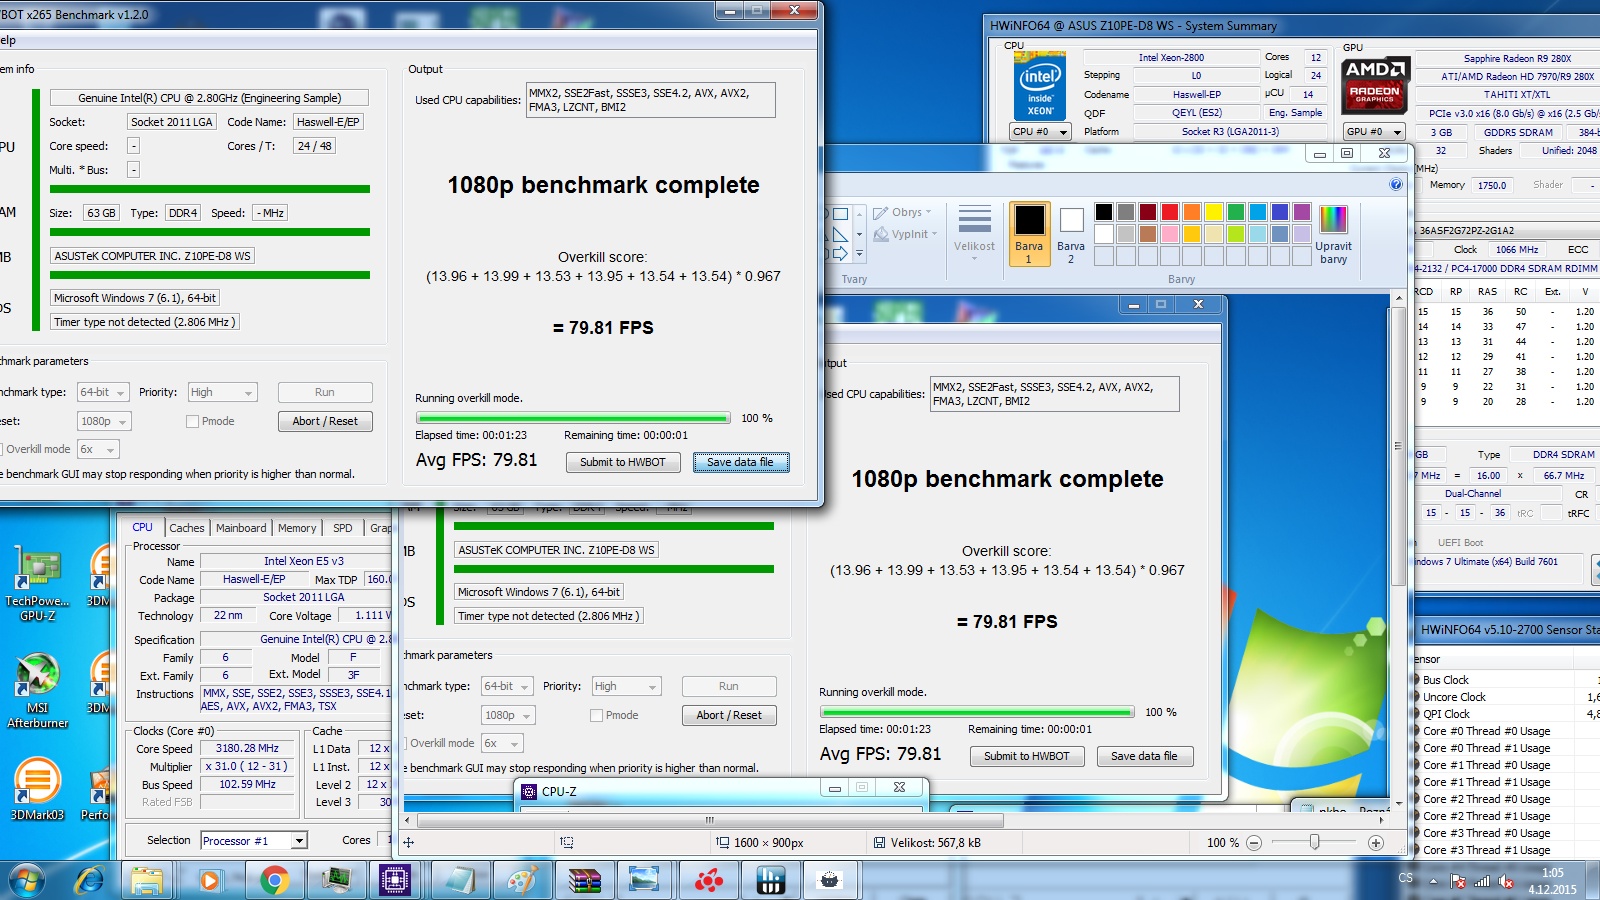Click the CS language indicator in taskbar
The image size is (1600, 900).
point(1406,878)
